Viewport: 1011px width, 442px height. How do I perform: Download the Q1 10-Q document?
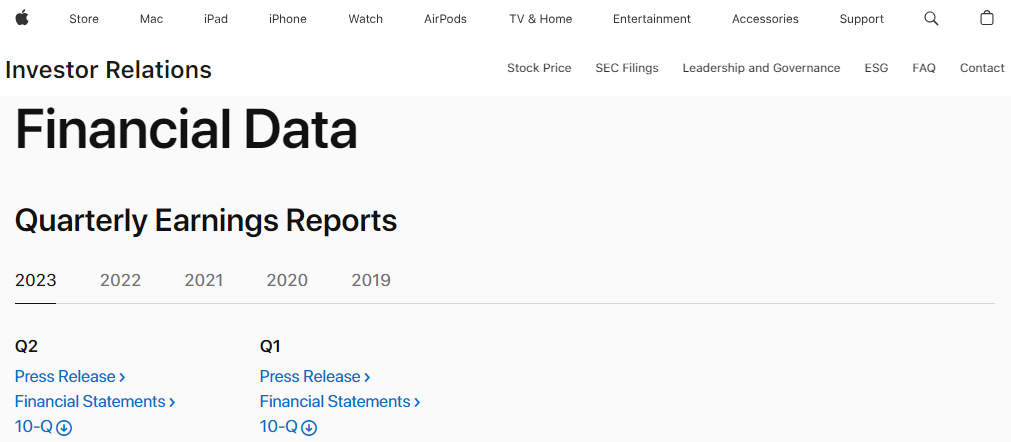pos(288,427)
